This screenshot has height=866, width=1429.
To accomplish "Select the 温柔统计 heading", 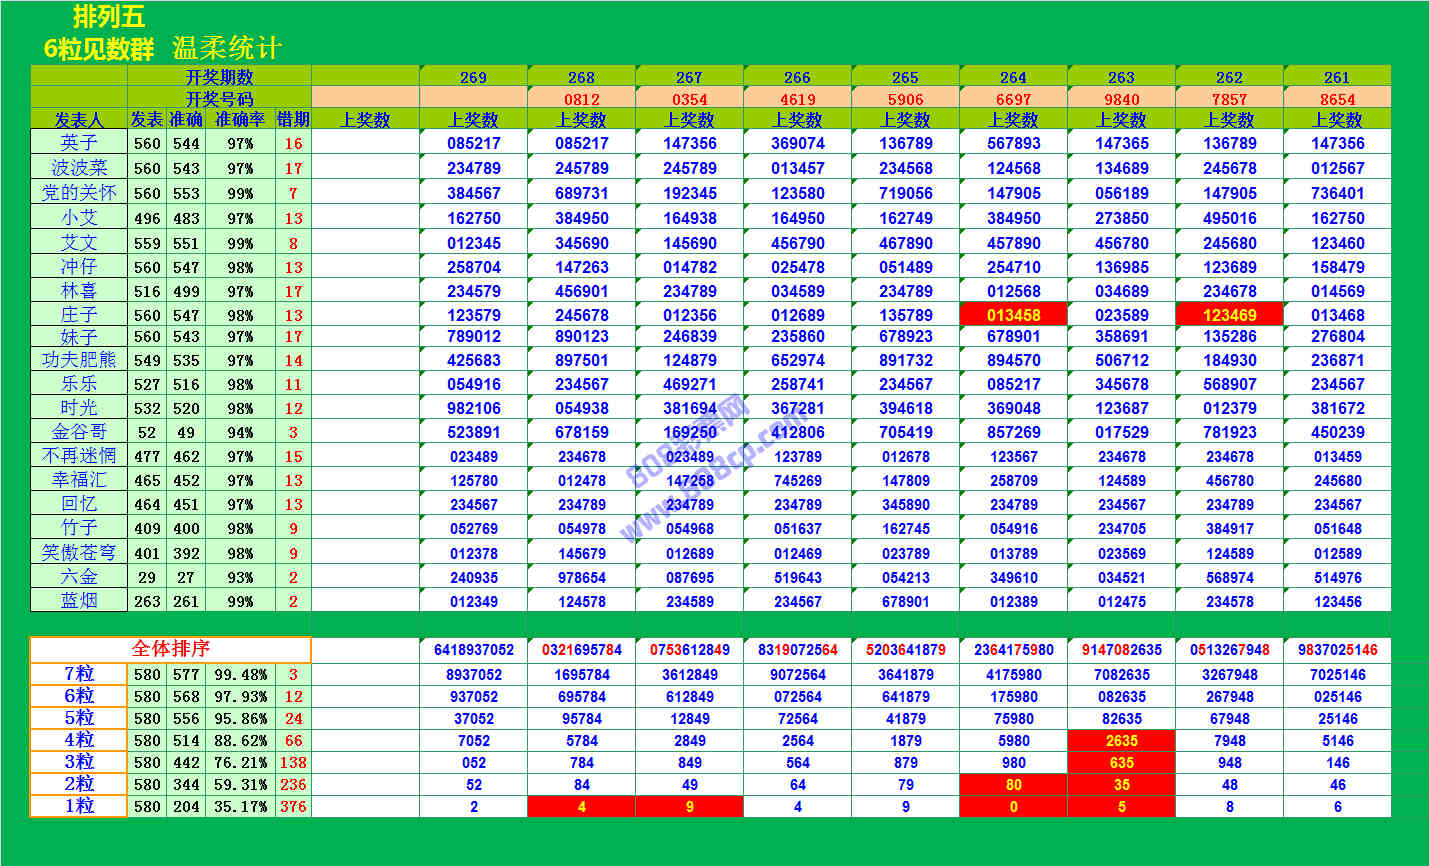I will tap(227, 48).
